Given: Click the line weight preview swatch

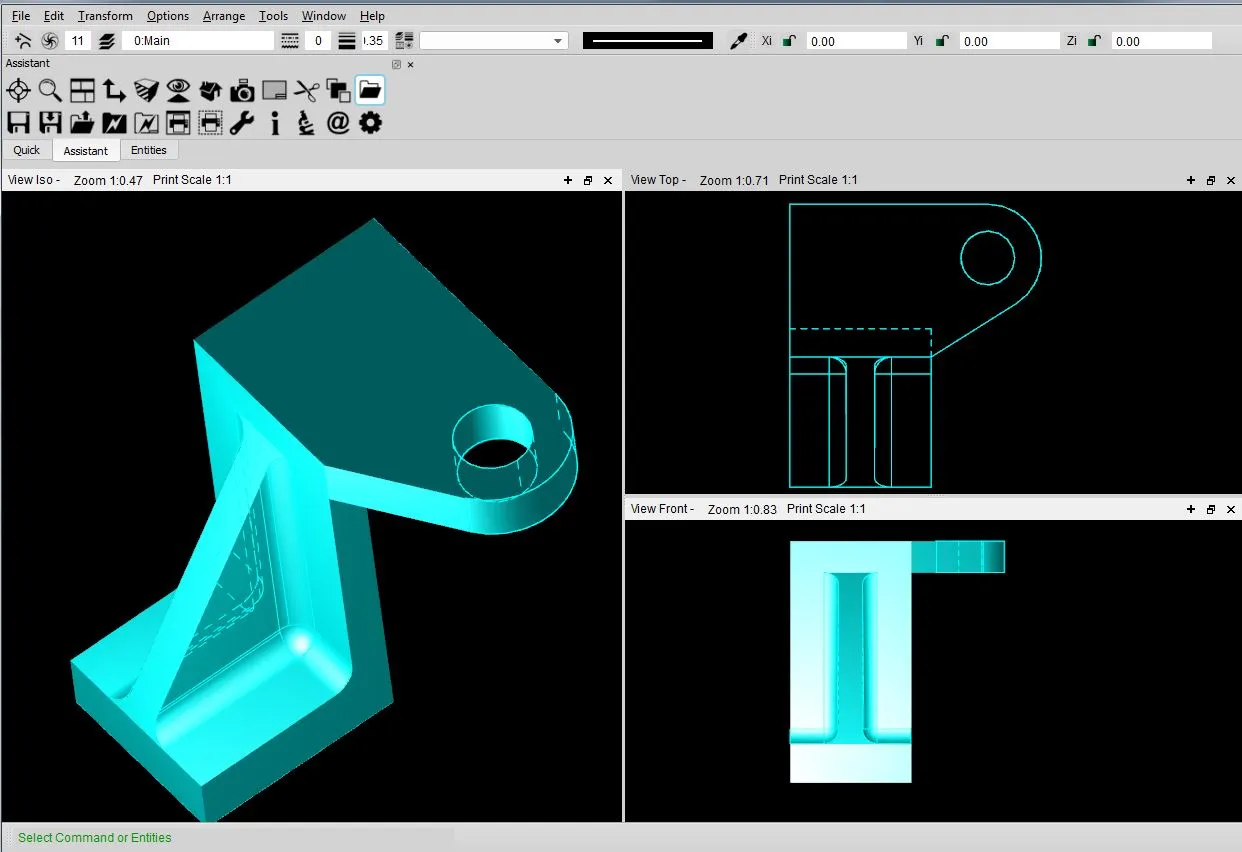Looking at the screenshot, I should (647, 40).
